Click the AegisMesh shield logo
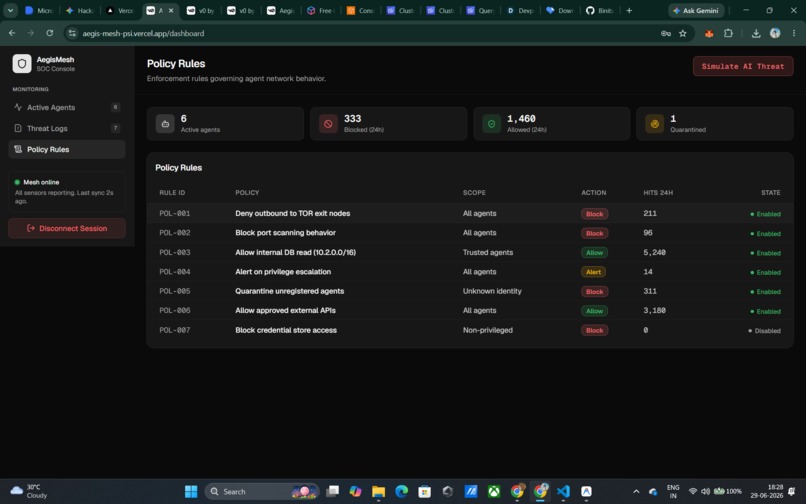The width and height of the screenshot is (806, 504). pyautogui.click(x=22, y=64)
